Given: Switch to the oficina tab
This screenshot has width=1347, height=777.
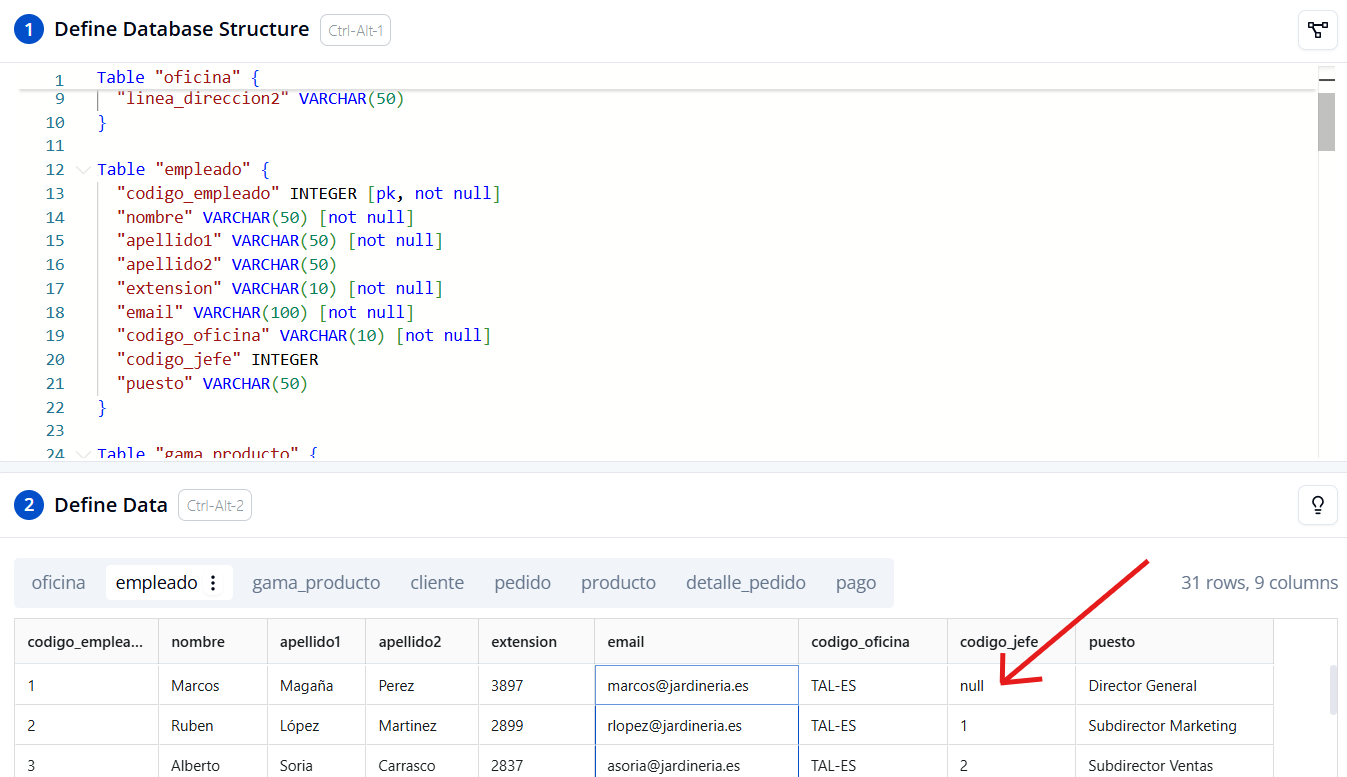Looking at the screenshot, I should coord(58,583).
